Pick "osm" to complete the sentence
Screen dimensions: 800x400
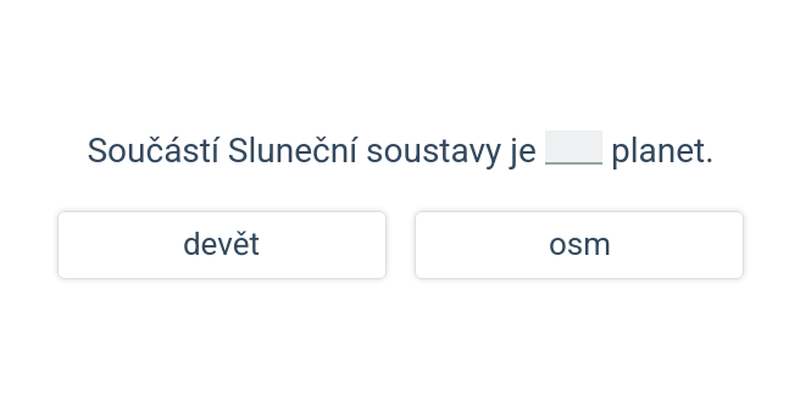[579, 245]
